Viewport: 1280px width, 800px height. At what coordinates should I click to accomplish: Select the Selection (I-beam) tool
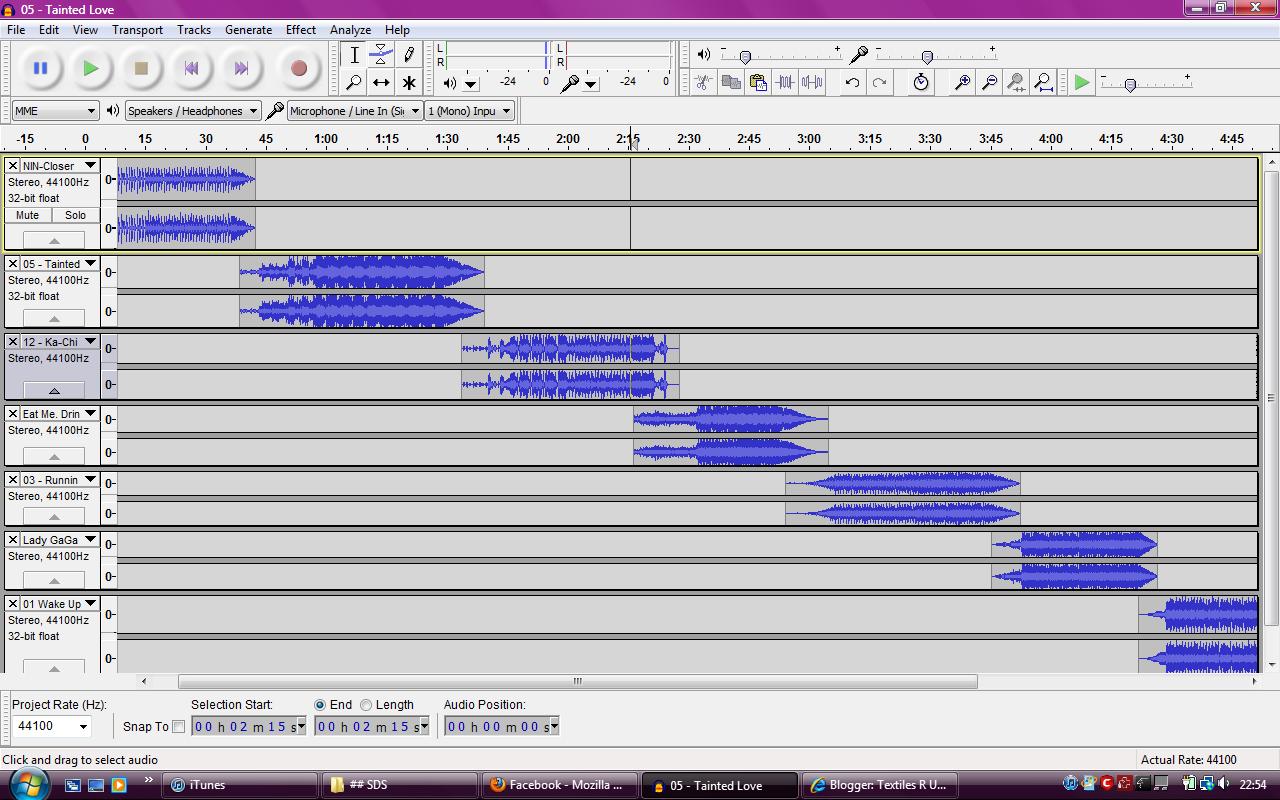click(354, 55)
